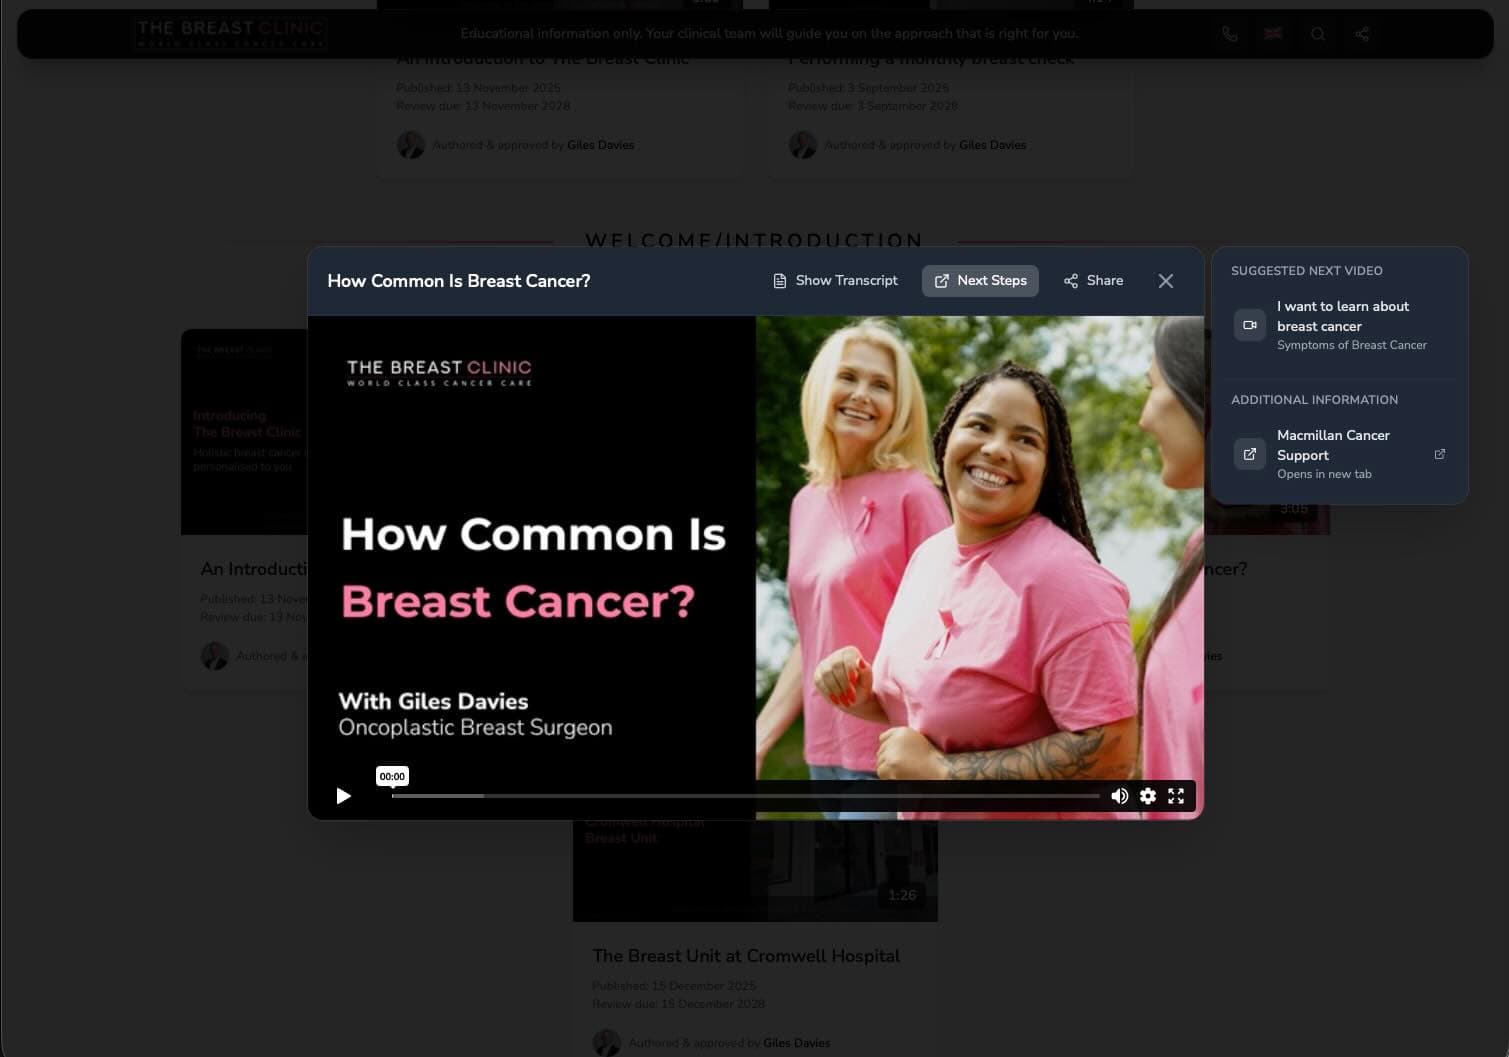Click the Macmillan external link square icon
This screenshot has width=1509, height=1057.
1250,454
